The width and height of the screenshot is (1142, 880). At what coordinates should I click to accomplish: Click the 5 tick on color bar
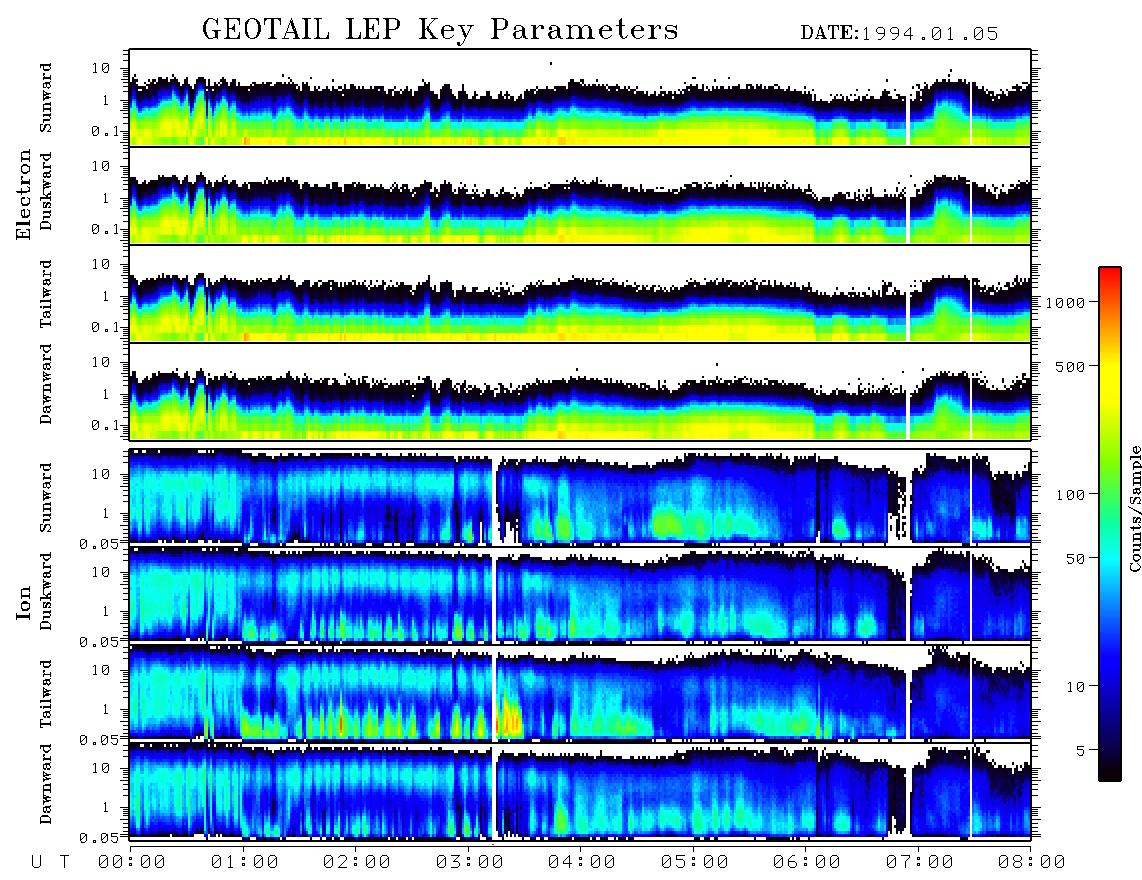coord(1080,750)
